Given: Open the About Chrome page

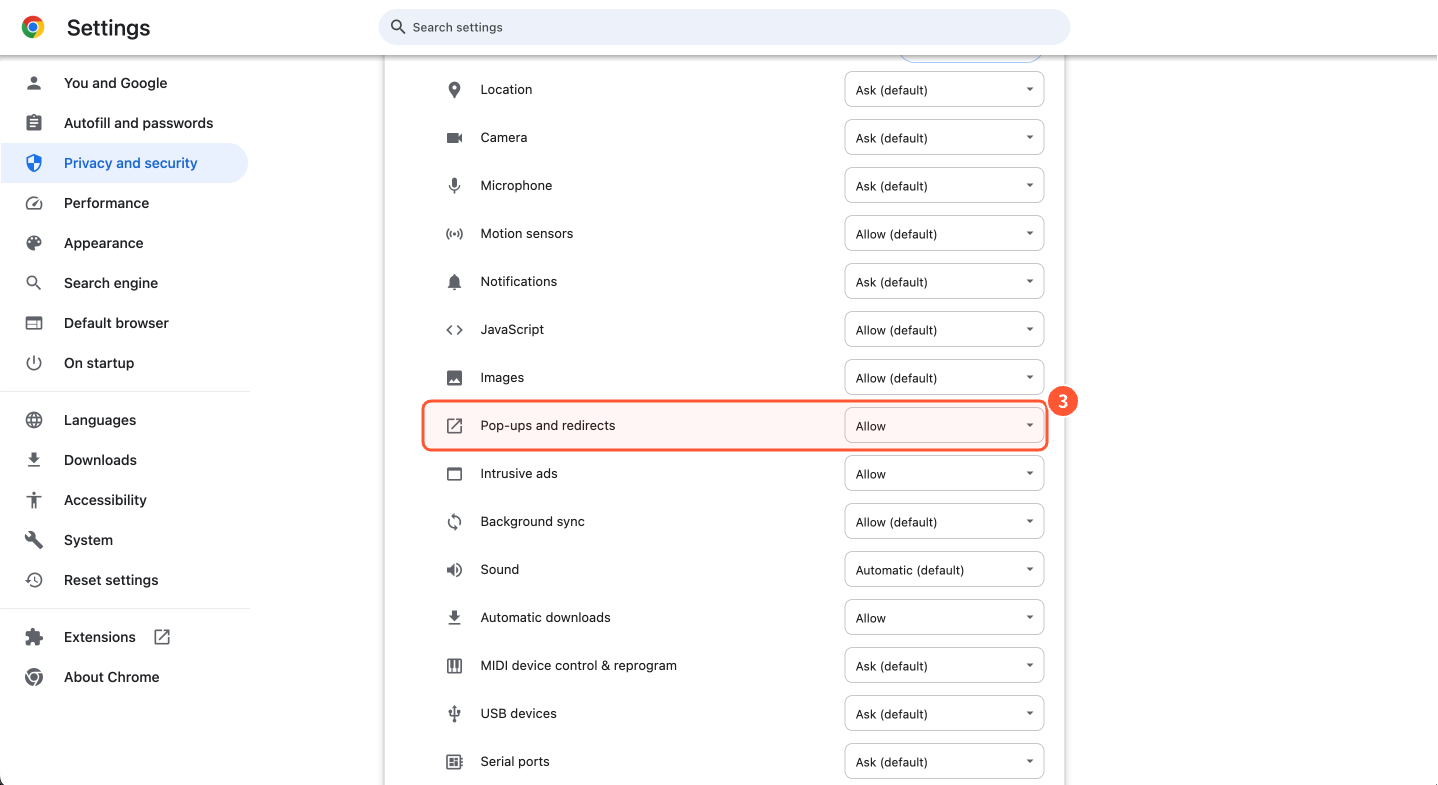Looking at the screenshot, I should click(x=111, y=677).
